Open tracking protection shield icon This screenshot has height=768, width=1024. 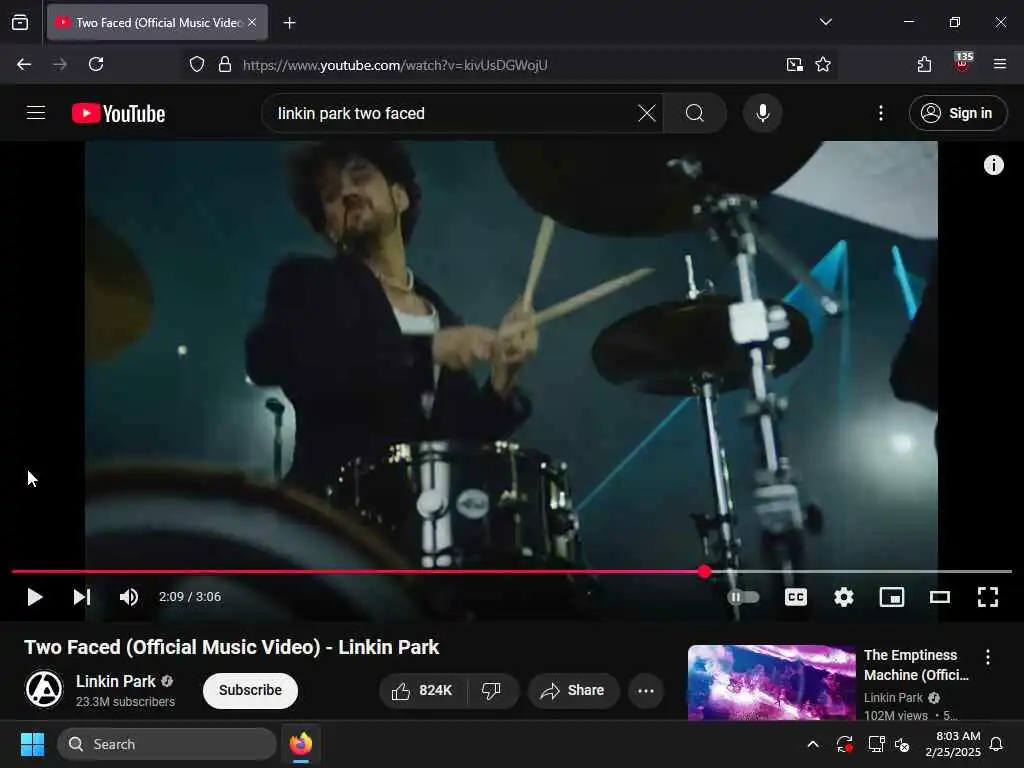tap(197, 65)
